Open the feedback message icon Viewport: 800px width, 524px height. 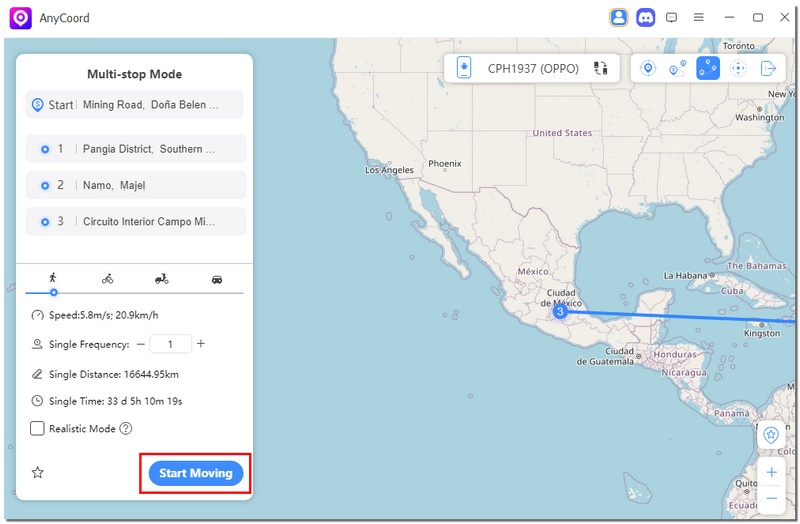pos(672,17)
